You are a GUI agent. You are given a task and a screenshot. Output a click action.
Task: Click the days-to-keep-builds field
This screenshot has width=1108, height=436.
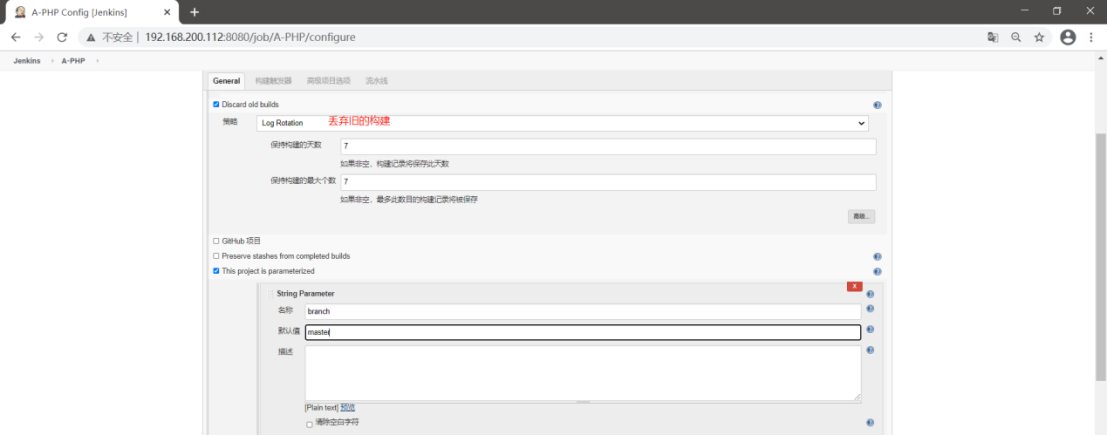tap(608, 146)
